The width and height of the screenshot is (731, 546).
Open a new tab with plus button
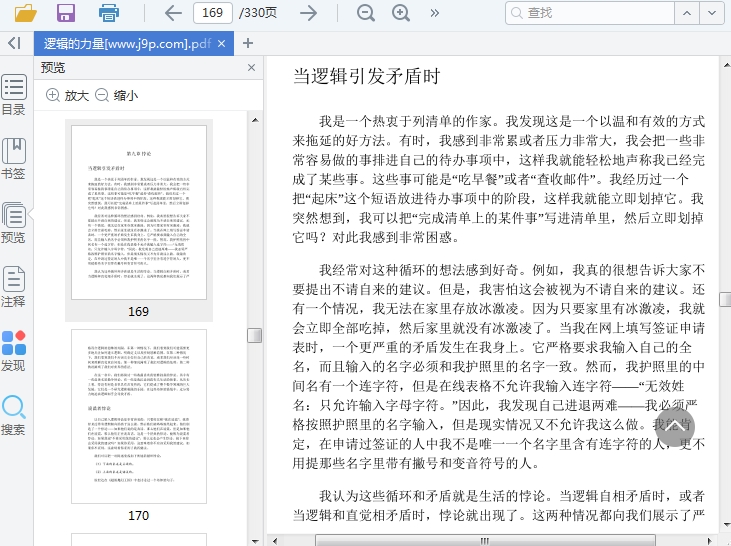[248, 43]
